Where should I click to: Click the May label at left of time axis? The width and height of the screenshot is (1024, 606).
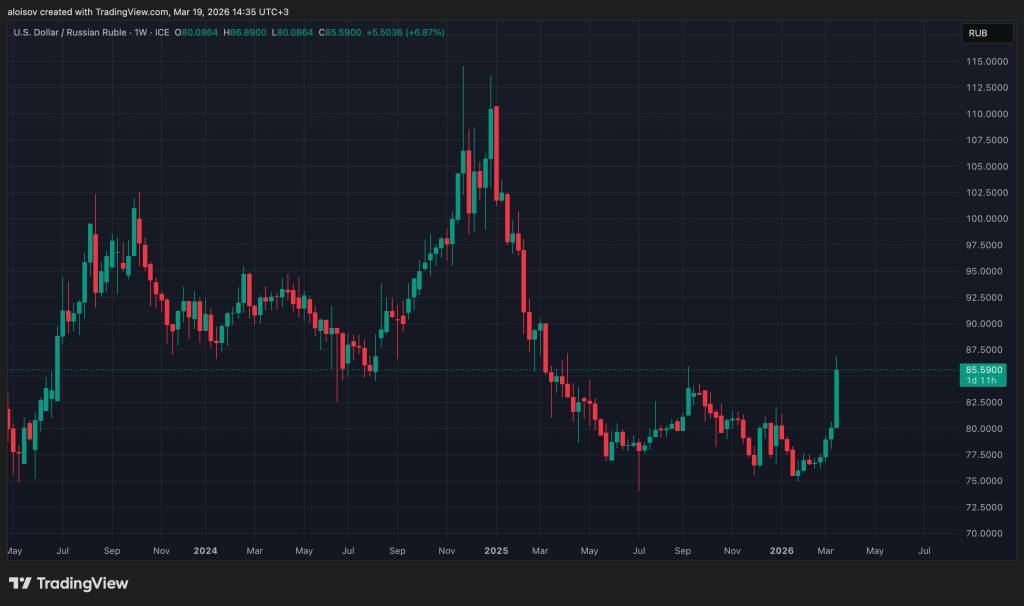(x=14, y=551)
